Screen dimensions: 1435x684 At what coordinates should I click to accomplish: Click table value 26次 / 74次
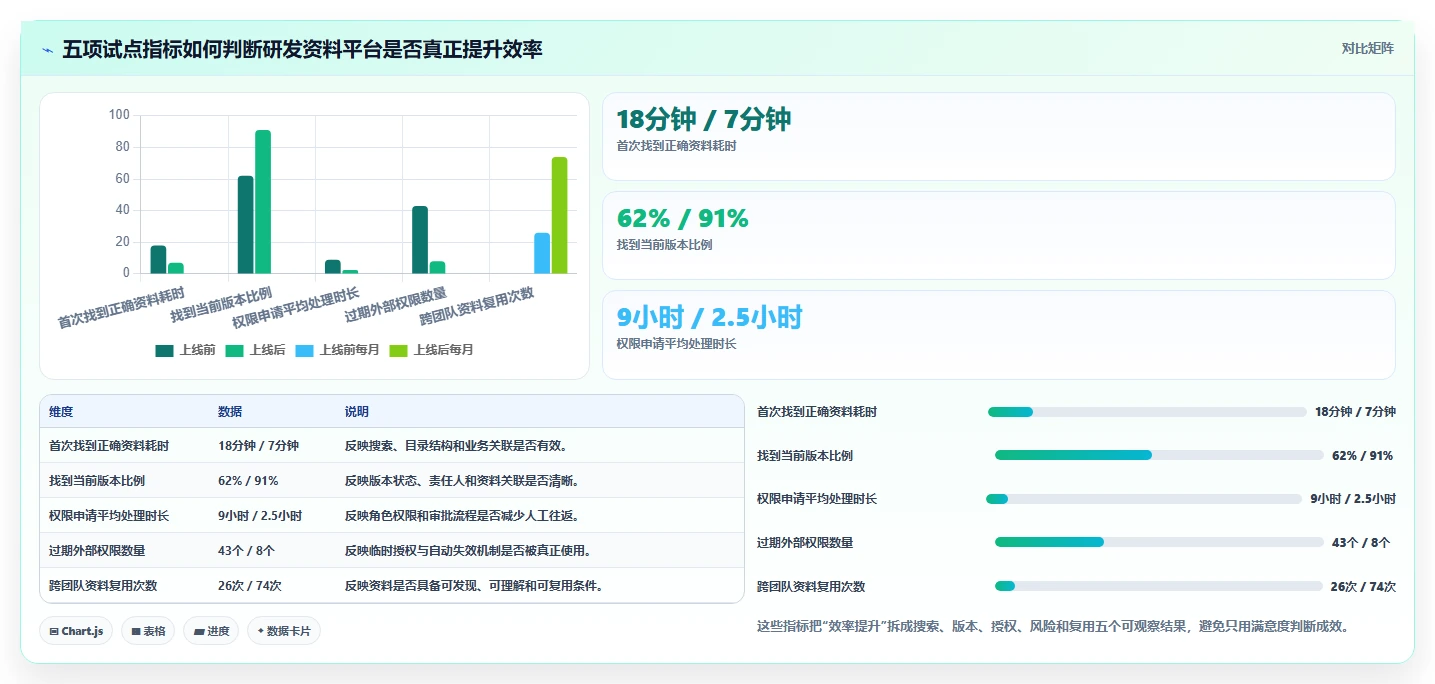[x=250, y=586]
